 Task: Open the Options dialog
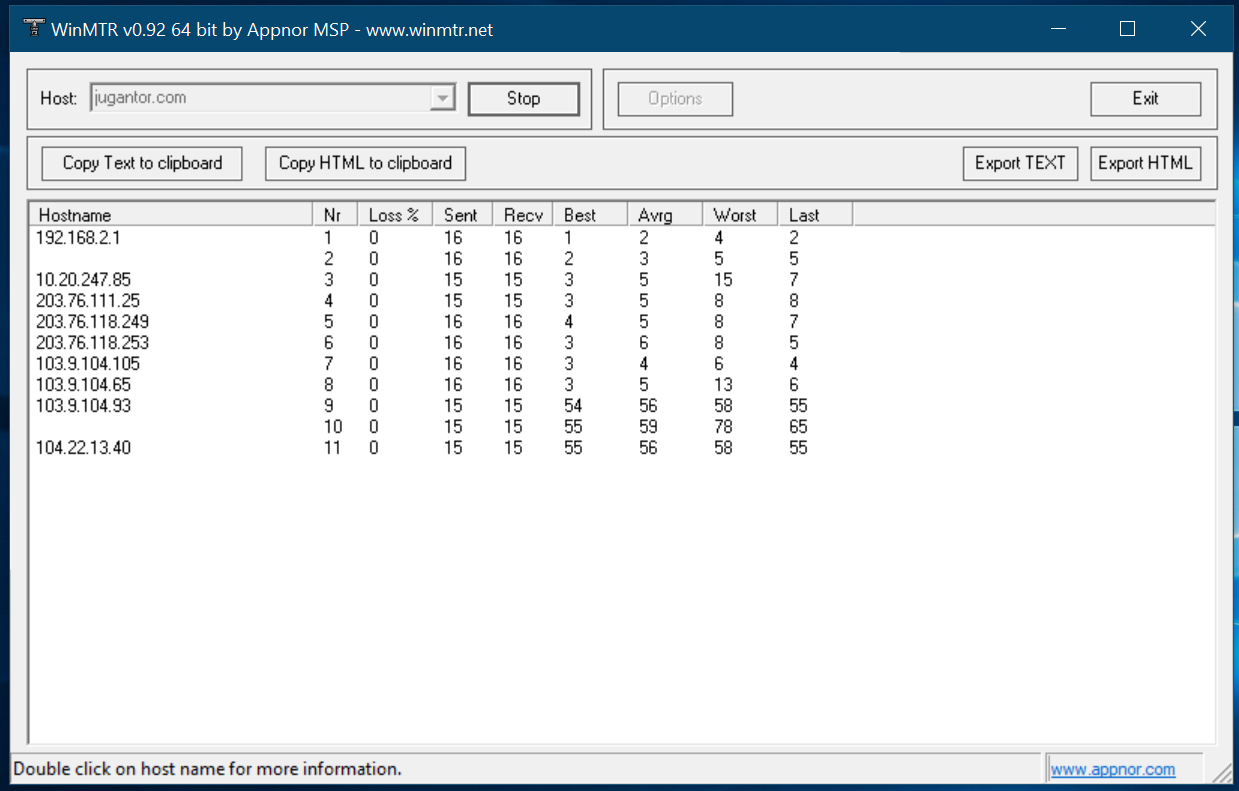click(x=675, y=98)
